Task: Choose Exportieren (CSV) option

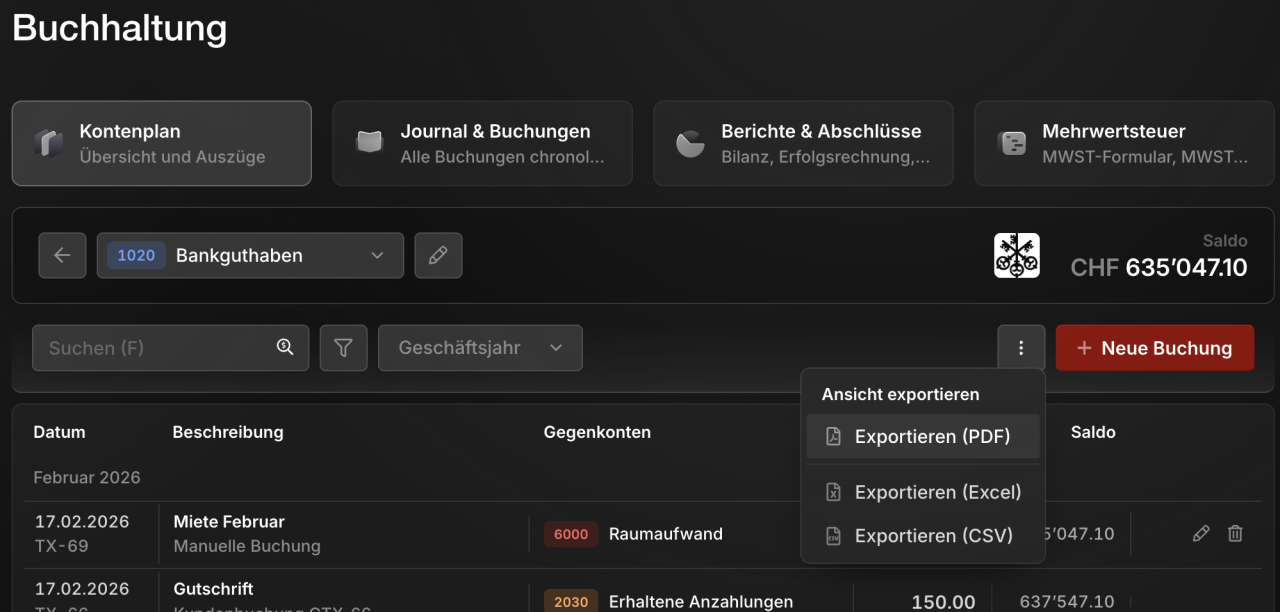Action: (x=923, y=536)
